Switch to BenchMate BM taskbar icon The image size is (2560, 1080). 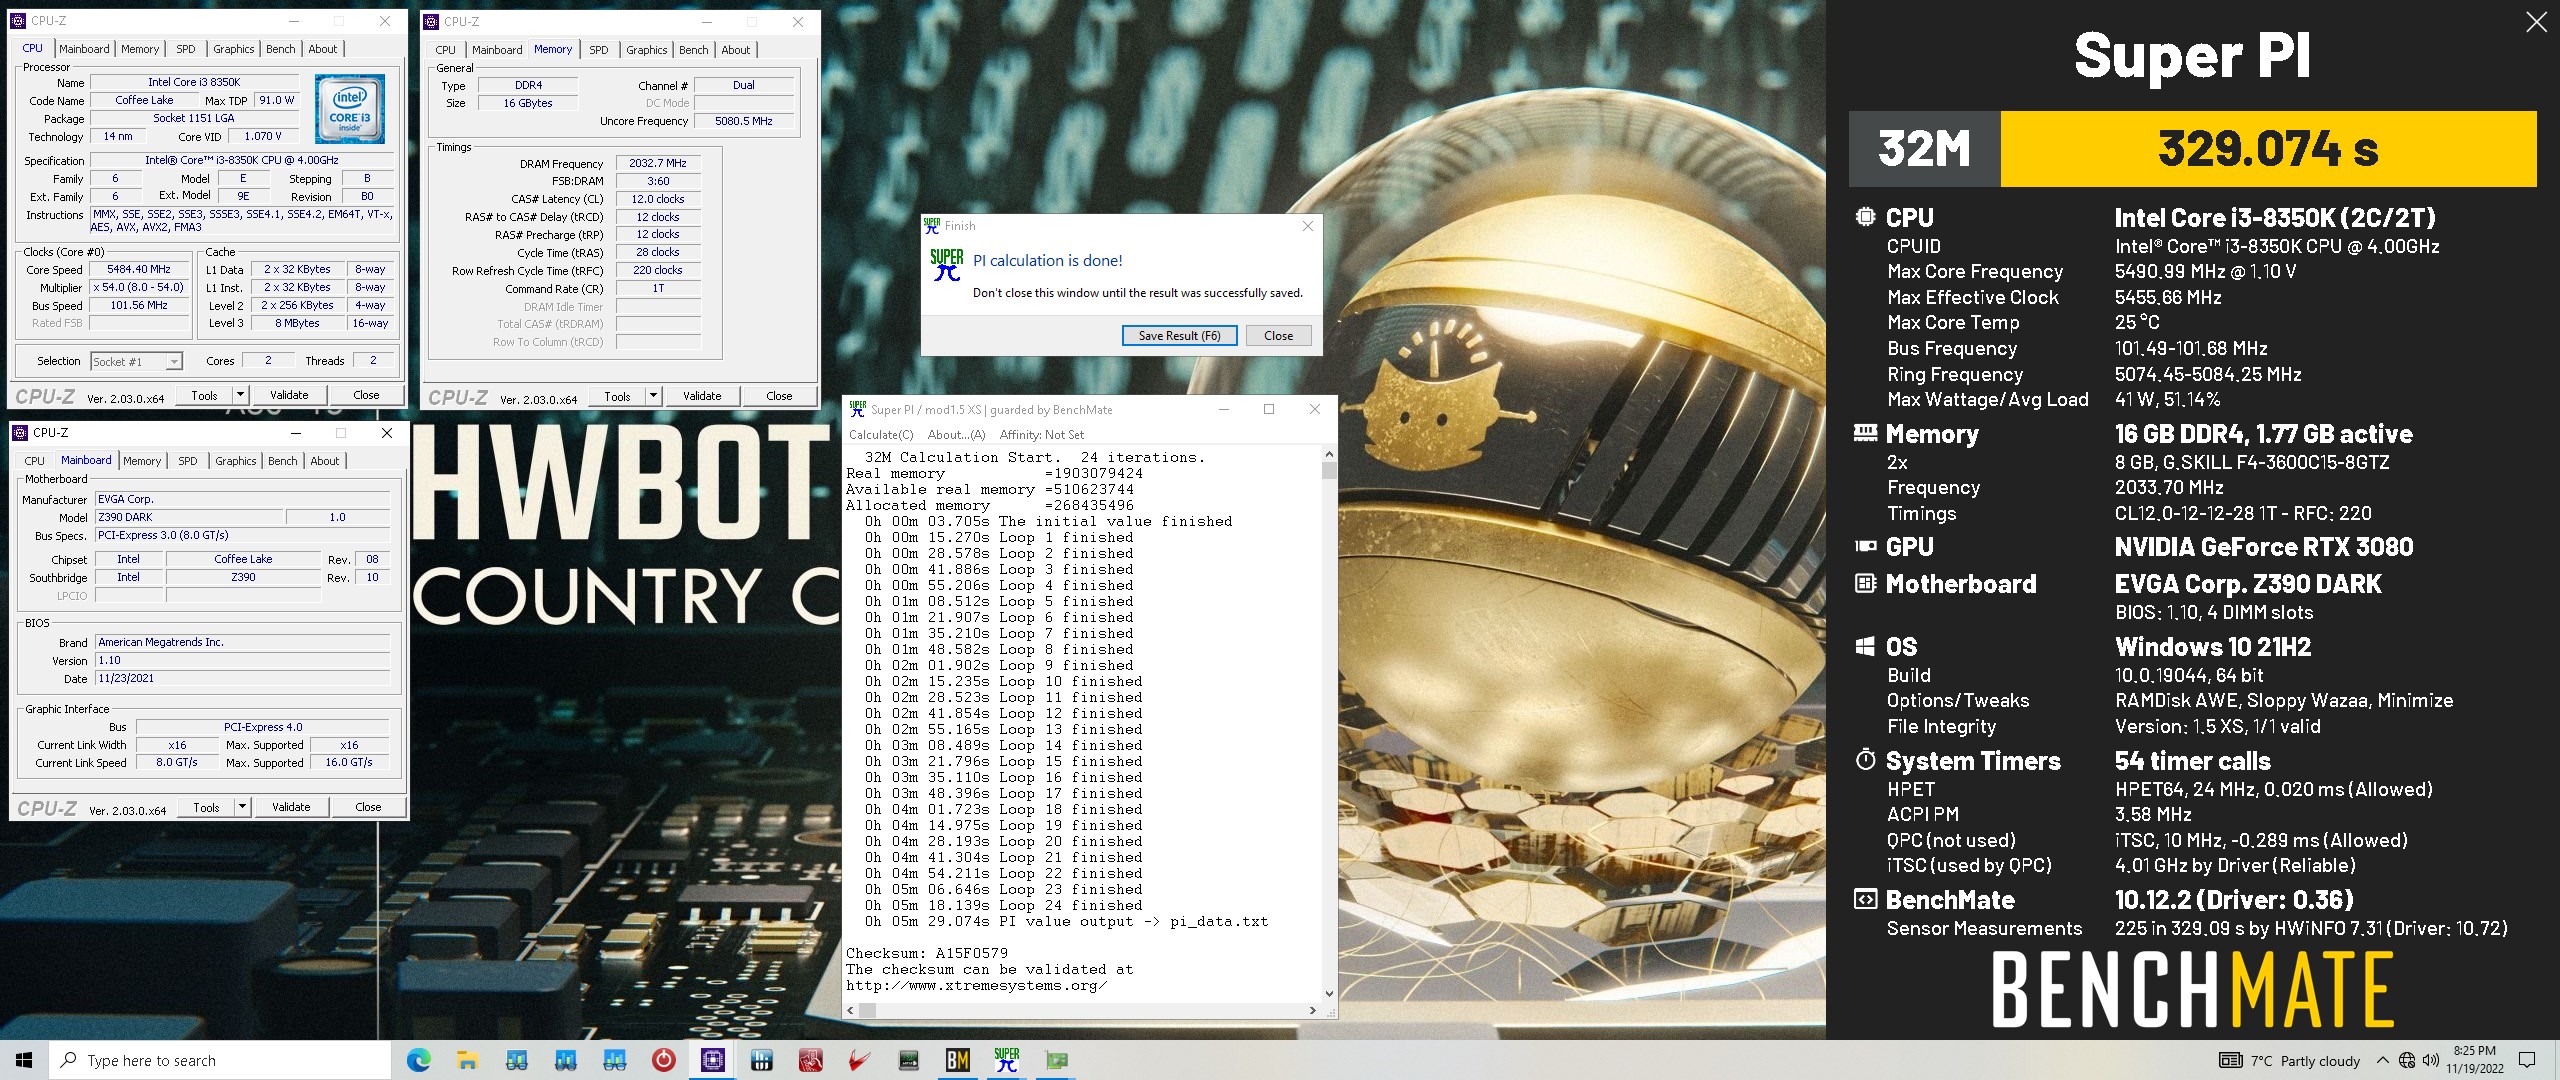tap(957, 1060)
